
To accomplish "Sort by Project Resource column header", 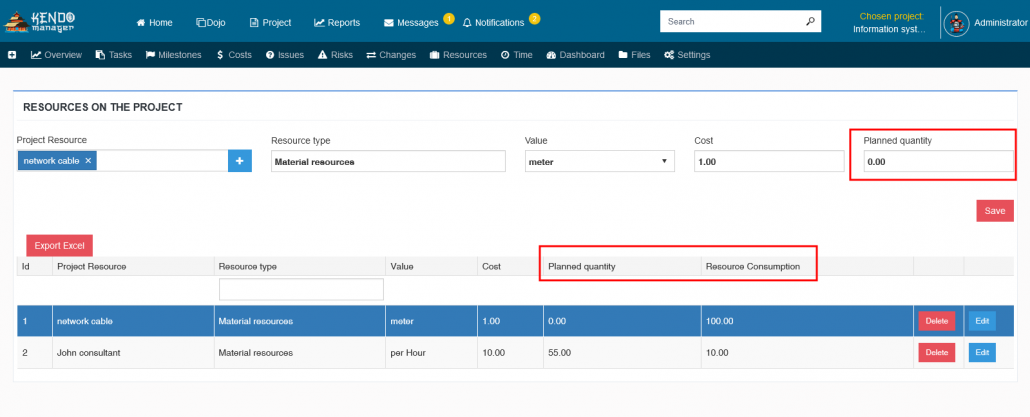I will click(91, 267).
